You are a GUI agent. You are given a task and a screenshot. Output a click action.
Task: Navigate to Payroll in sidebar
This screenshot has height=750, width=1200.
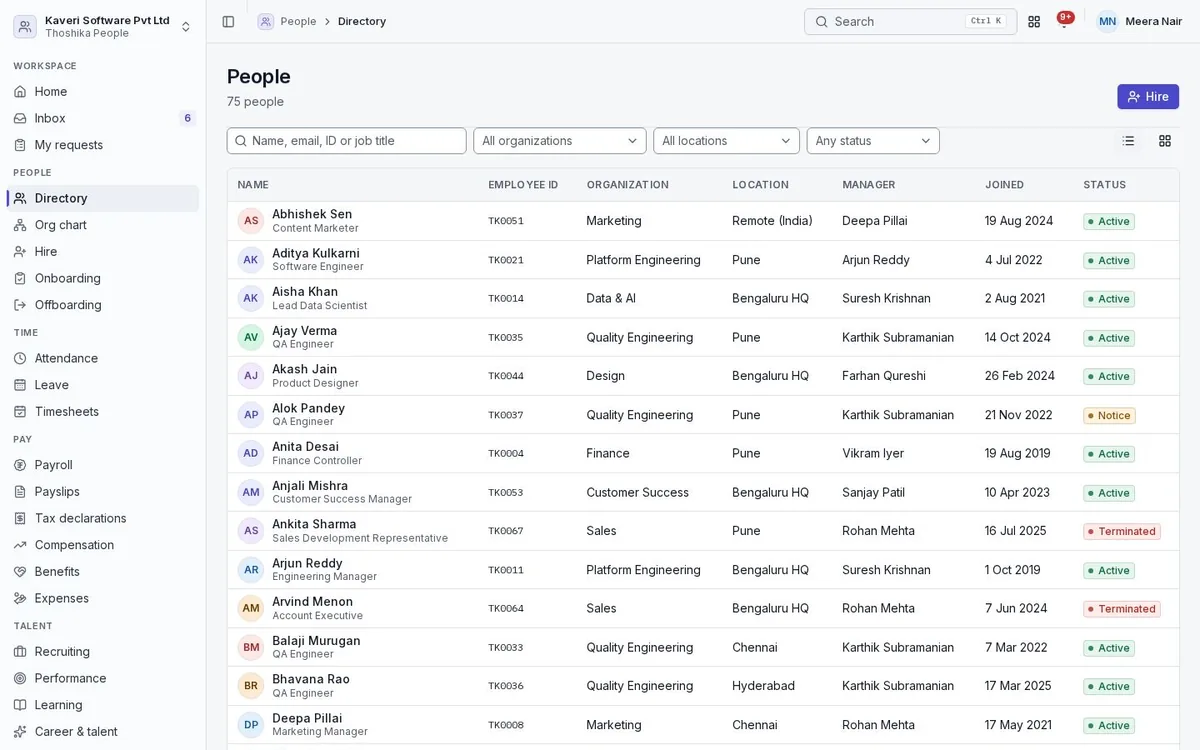[103, 465]
